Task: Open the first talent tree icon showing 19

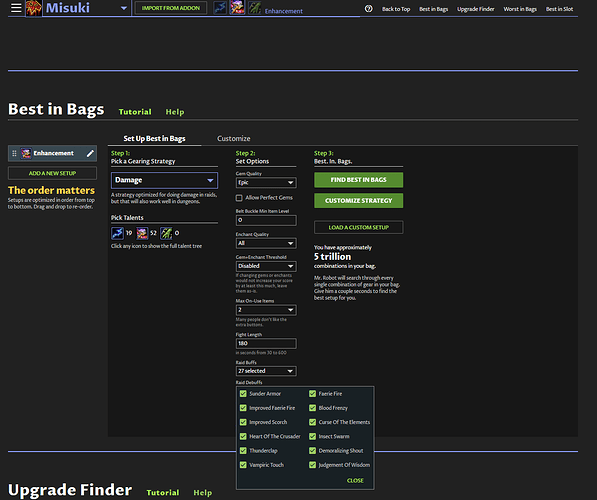Action: (x=117, y=233)
